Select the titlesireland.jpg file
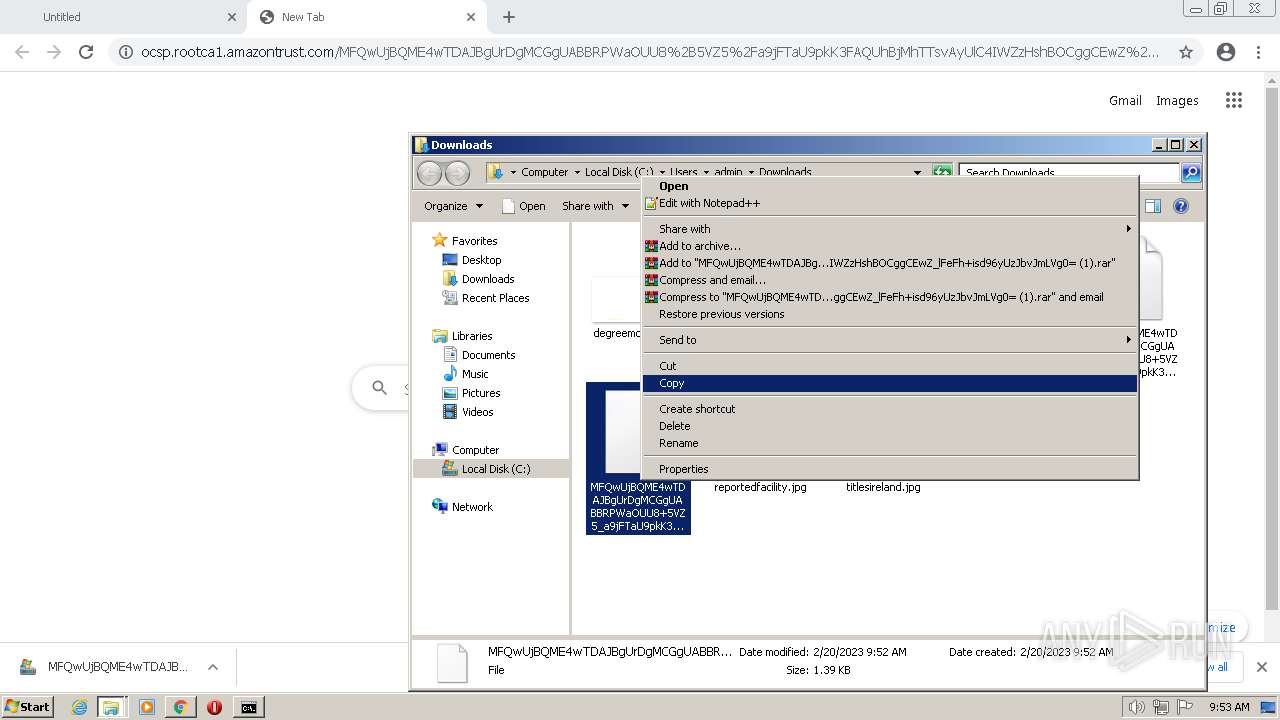The width and height of the screenshot is (1280, 720). (883, 487)
